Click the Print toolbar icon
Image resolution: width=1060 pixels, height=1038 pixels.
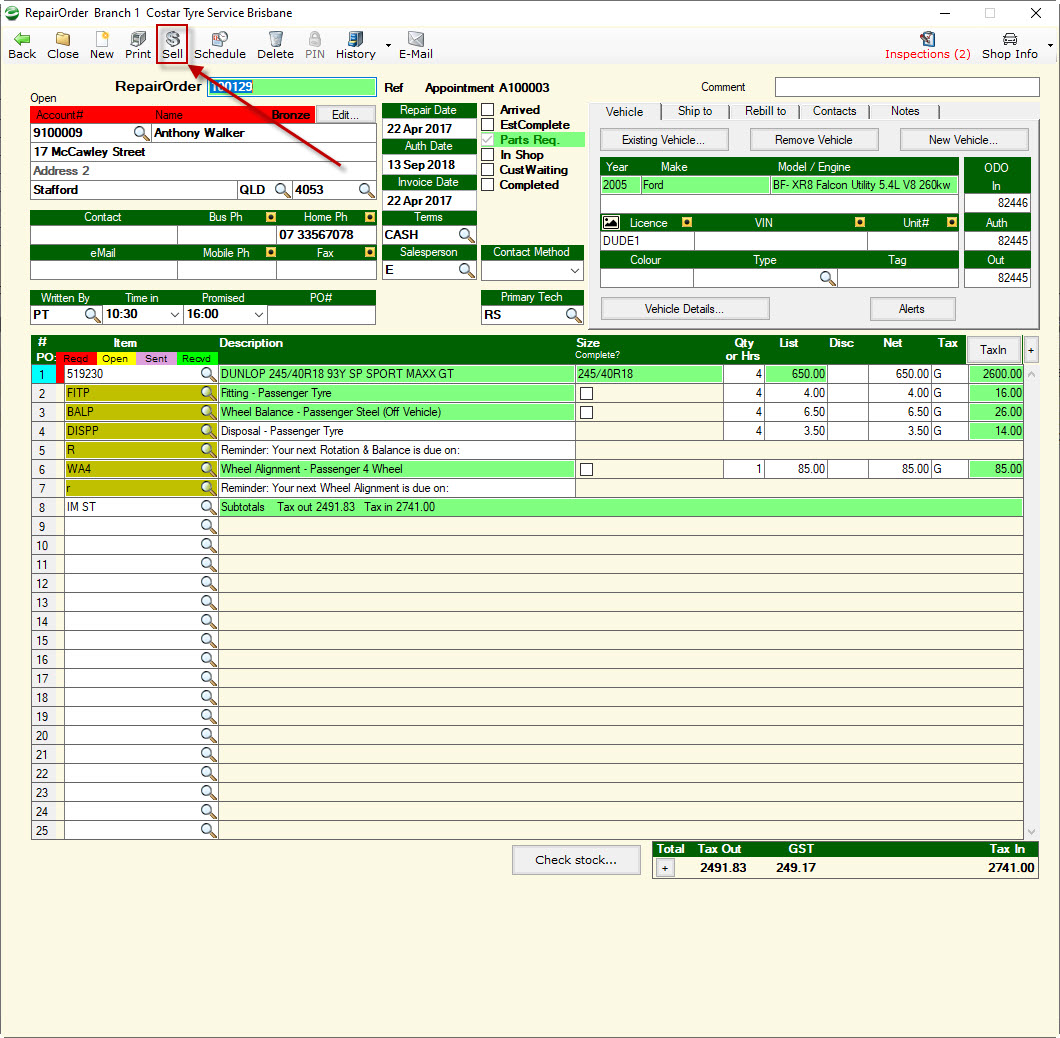click(138, 45)
